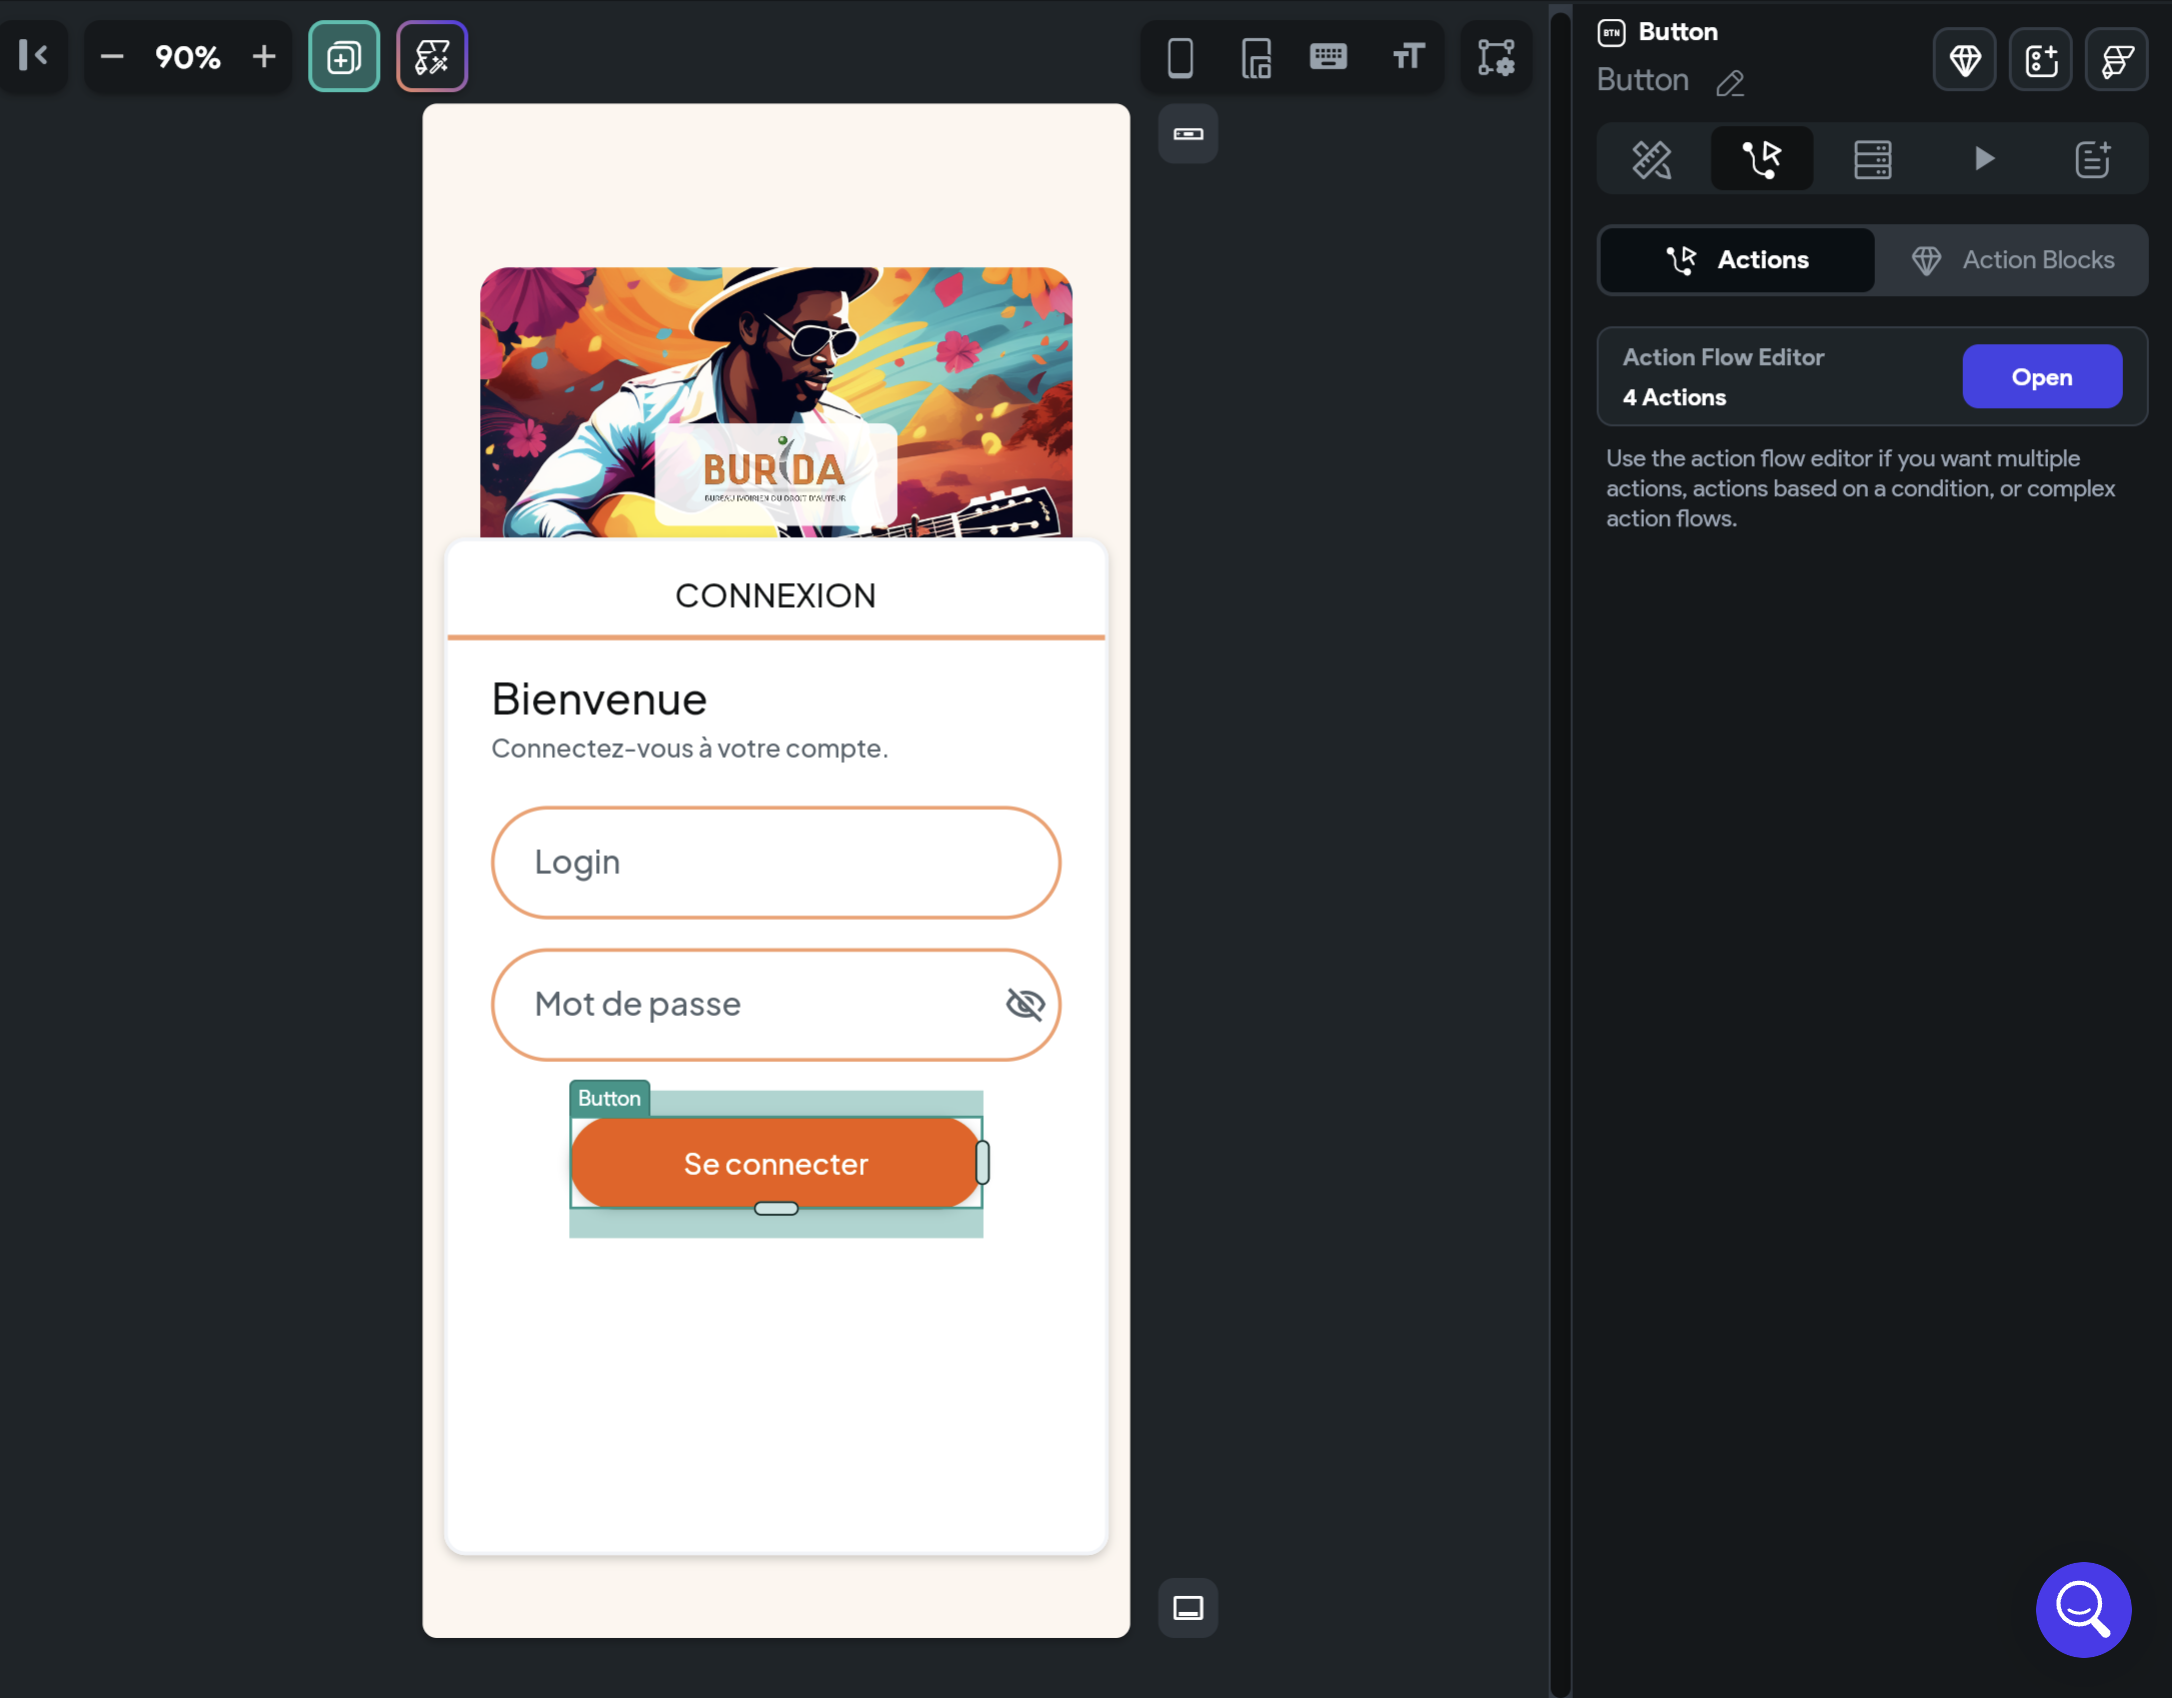Click the top bar toggle beside the canvas

click(x=1188, y=134)
